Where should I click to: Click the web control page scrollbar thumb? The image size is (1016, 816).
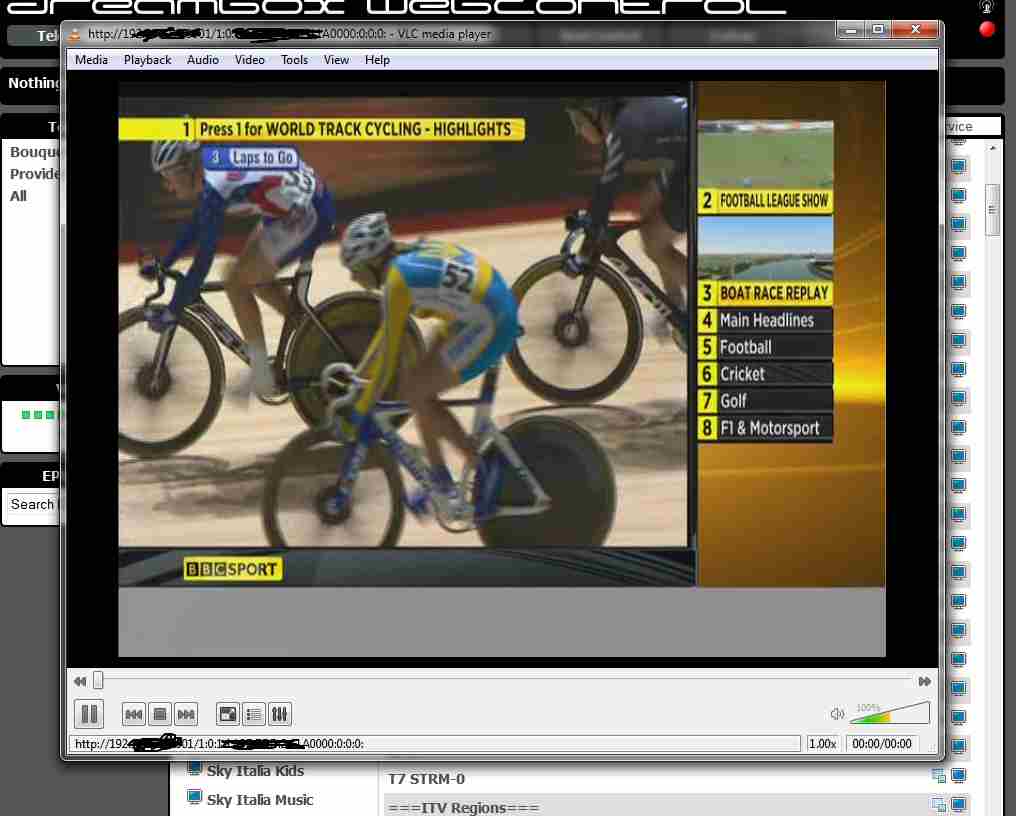(x=992, y=210)
